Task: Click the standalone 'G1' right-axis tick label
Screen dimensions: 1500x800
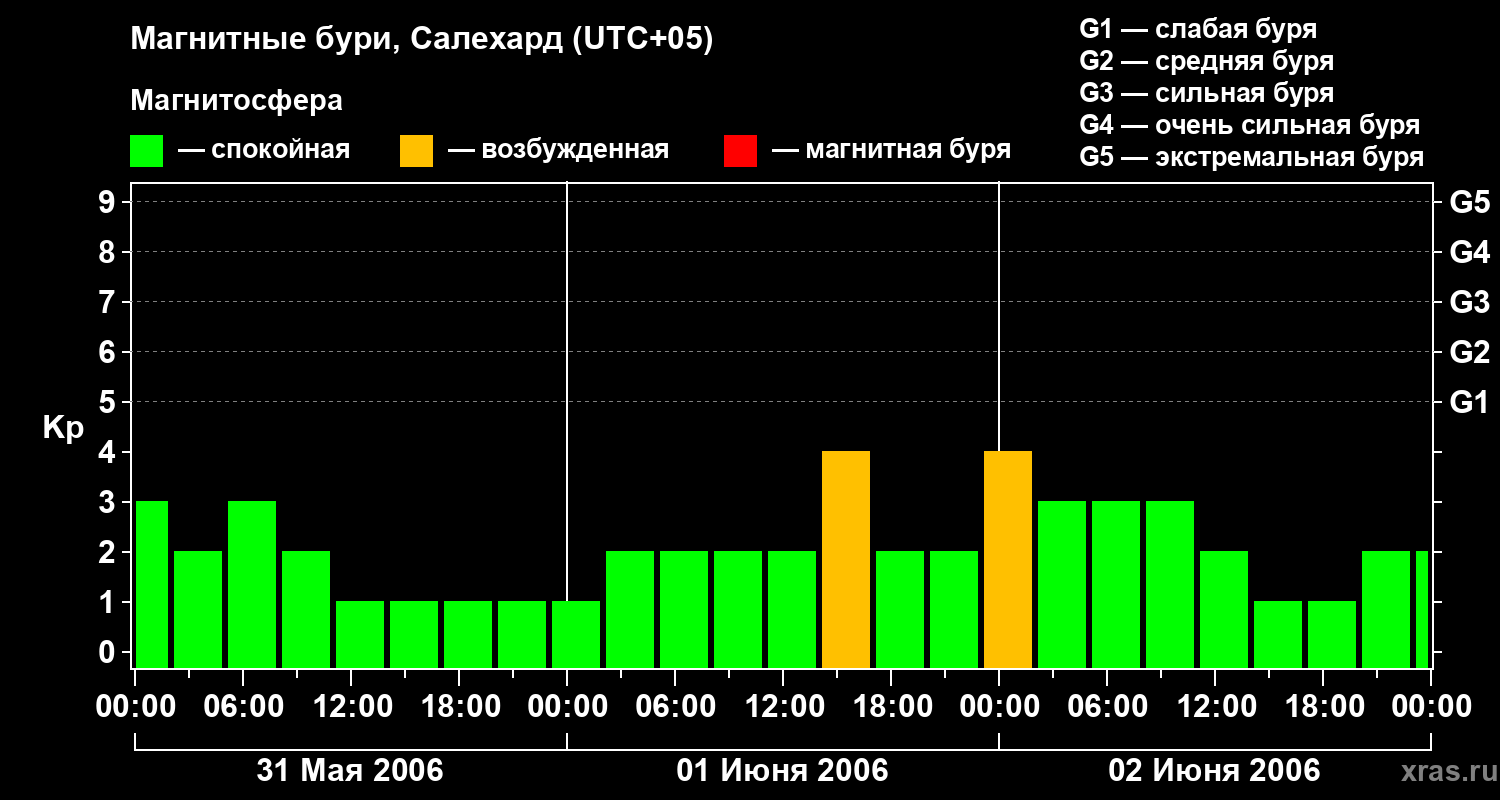Action: coord(1469,402)
